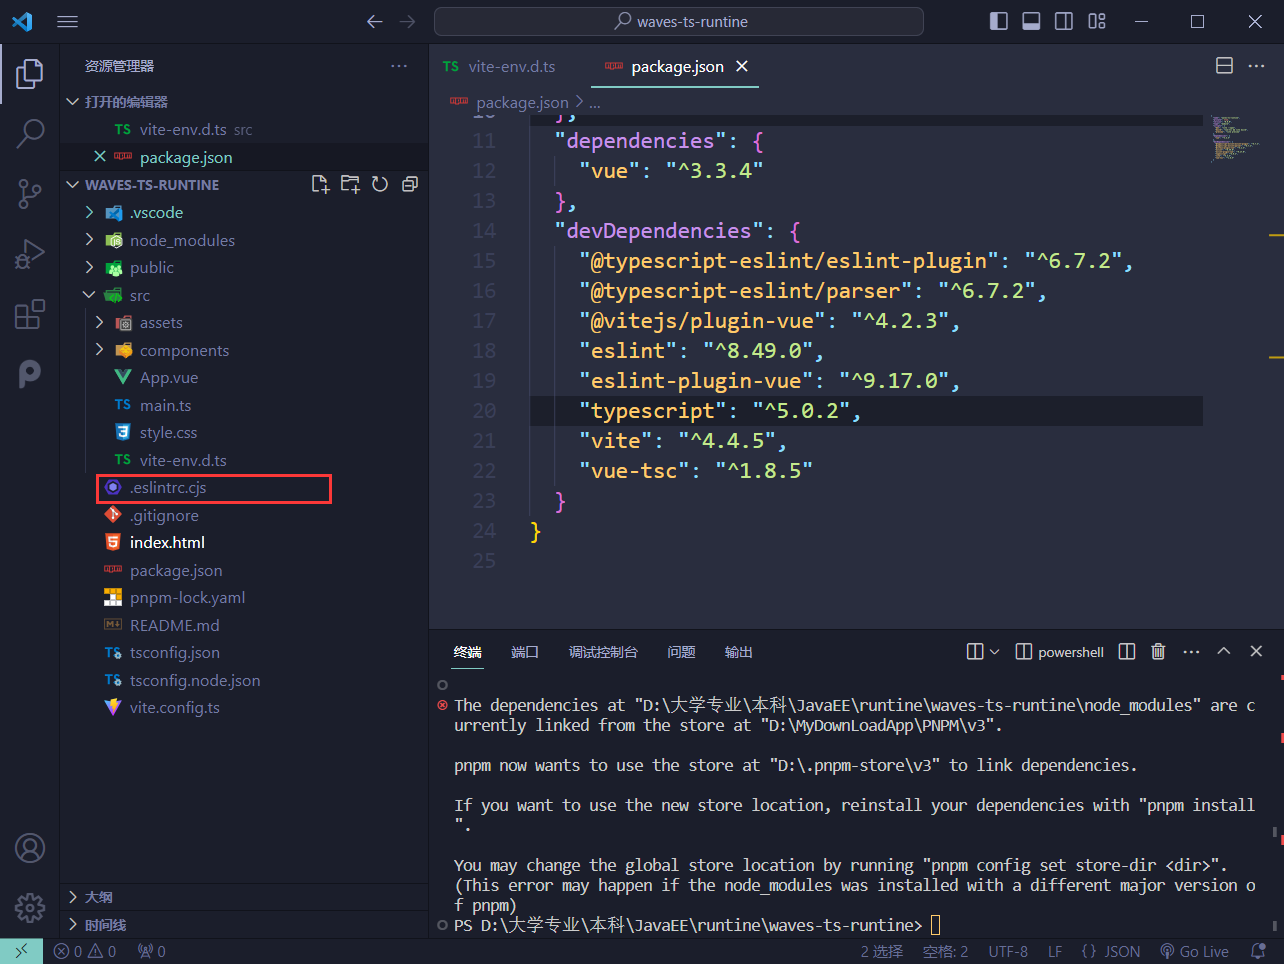Switch to the ports panel tab
The height and width of the screenshot is (964, 1284).
point(524,652)
